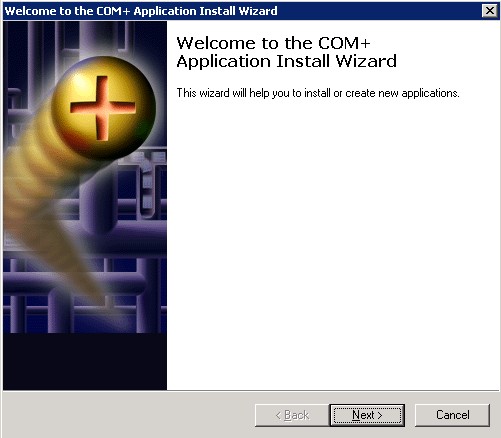Click the red plus symbol on the sphere
This screenshot has height=438, width=501.
pyautogui.click(x=103, y=108)
